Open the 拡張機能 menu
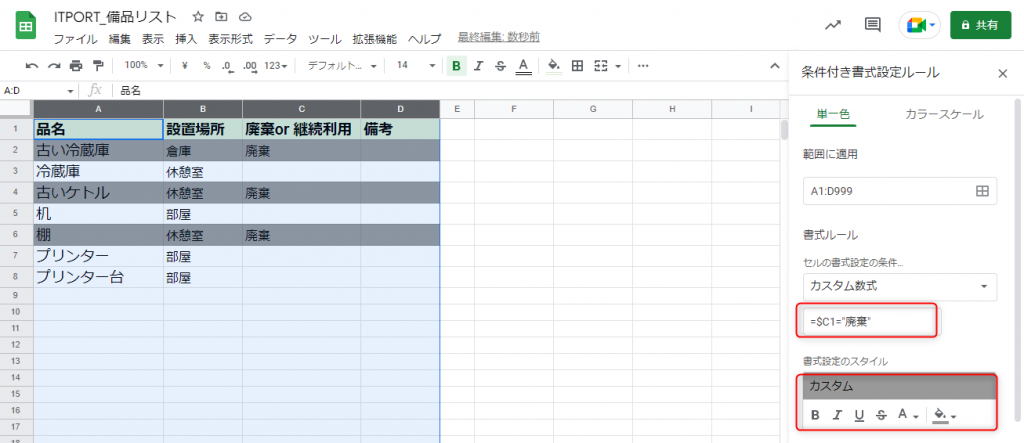Image resolution: width=1024 pixels, height=443 pixels. point(374,39)
